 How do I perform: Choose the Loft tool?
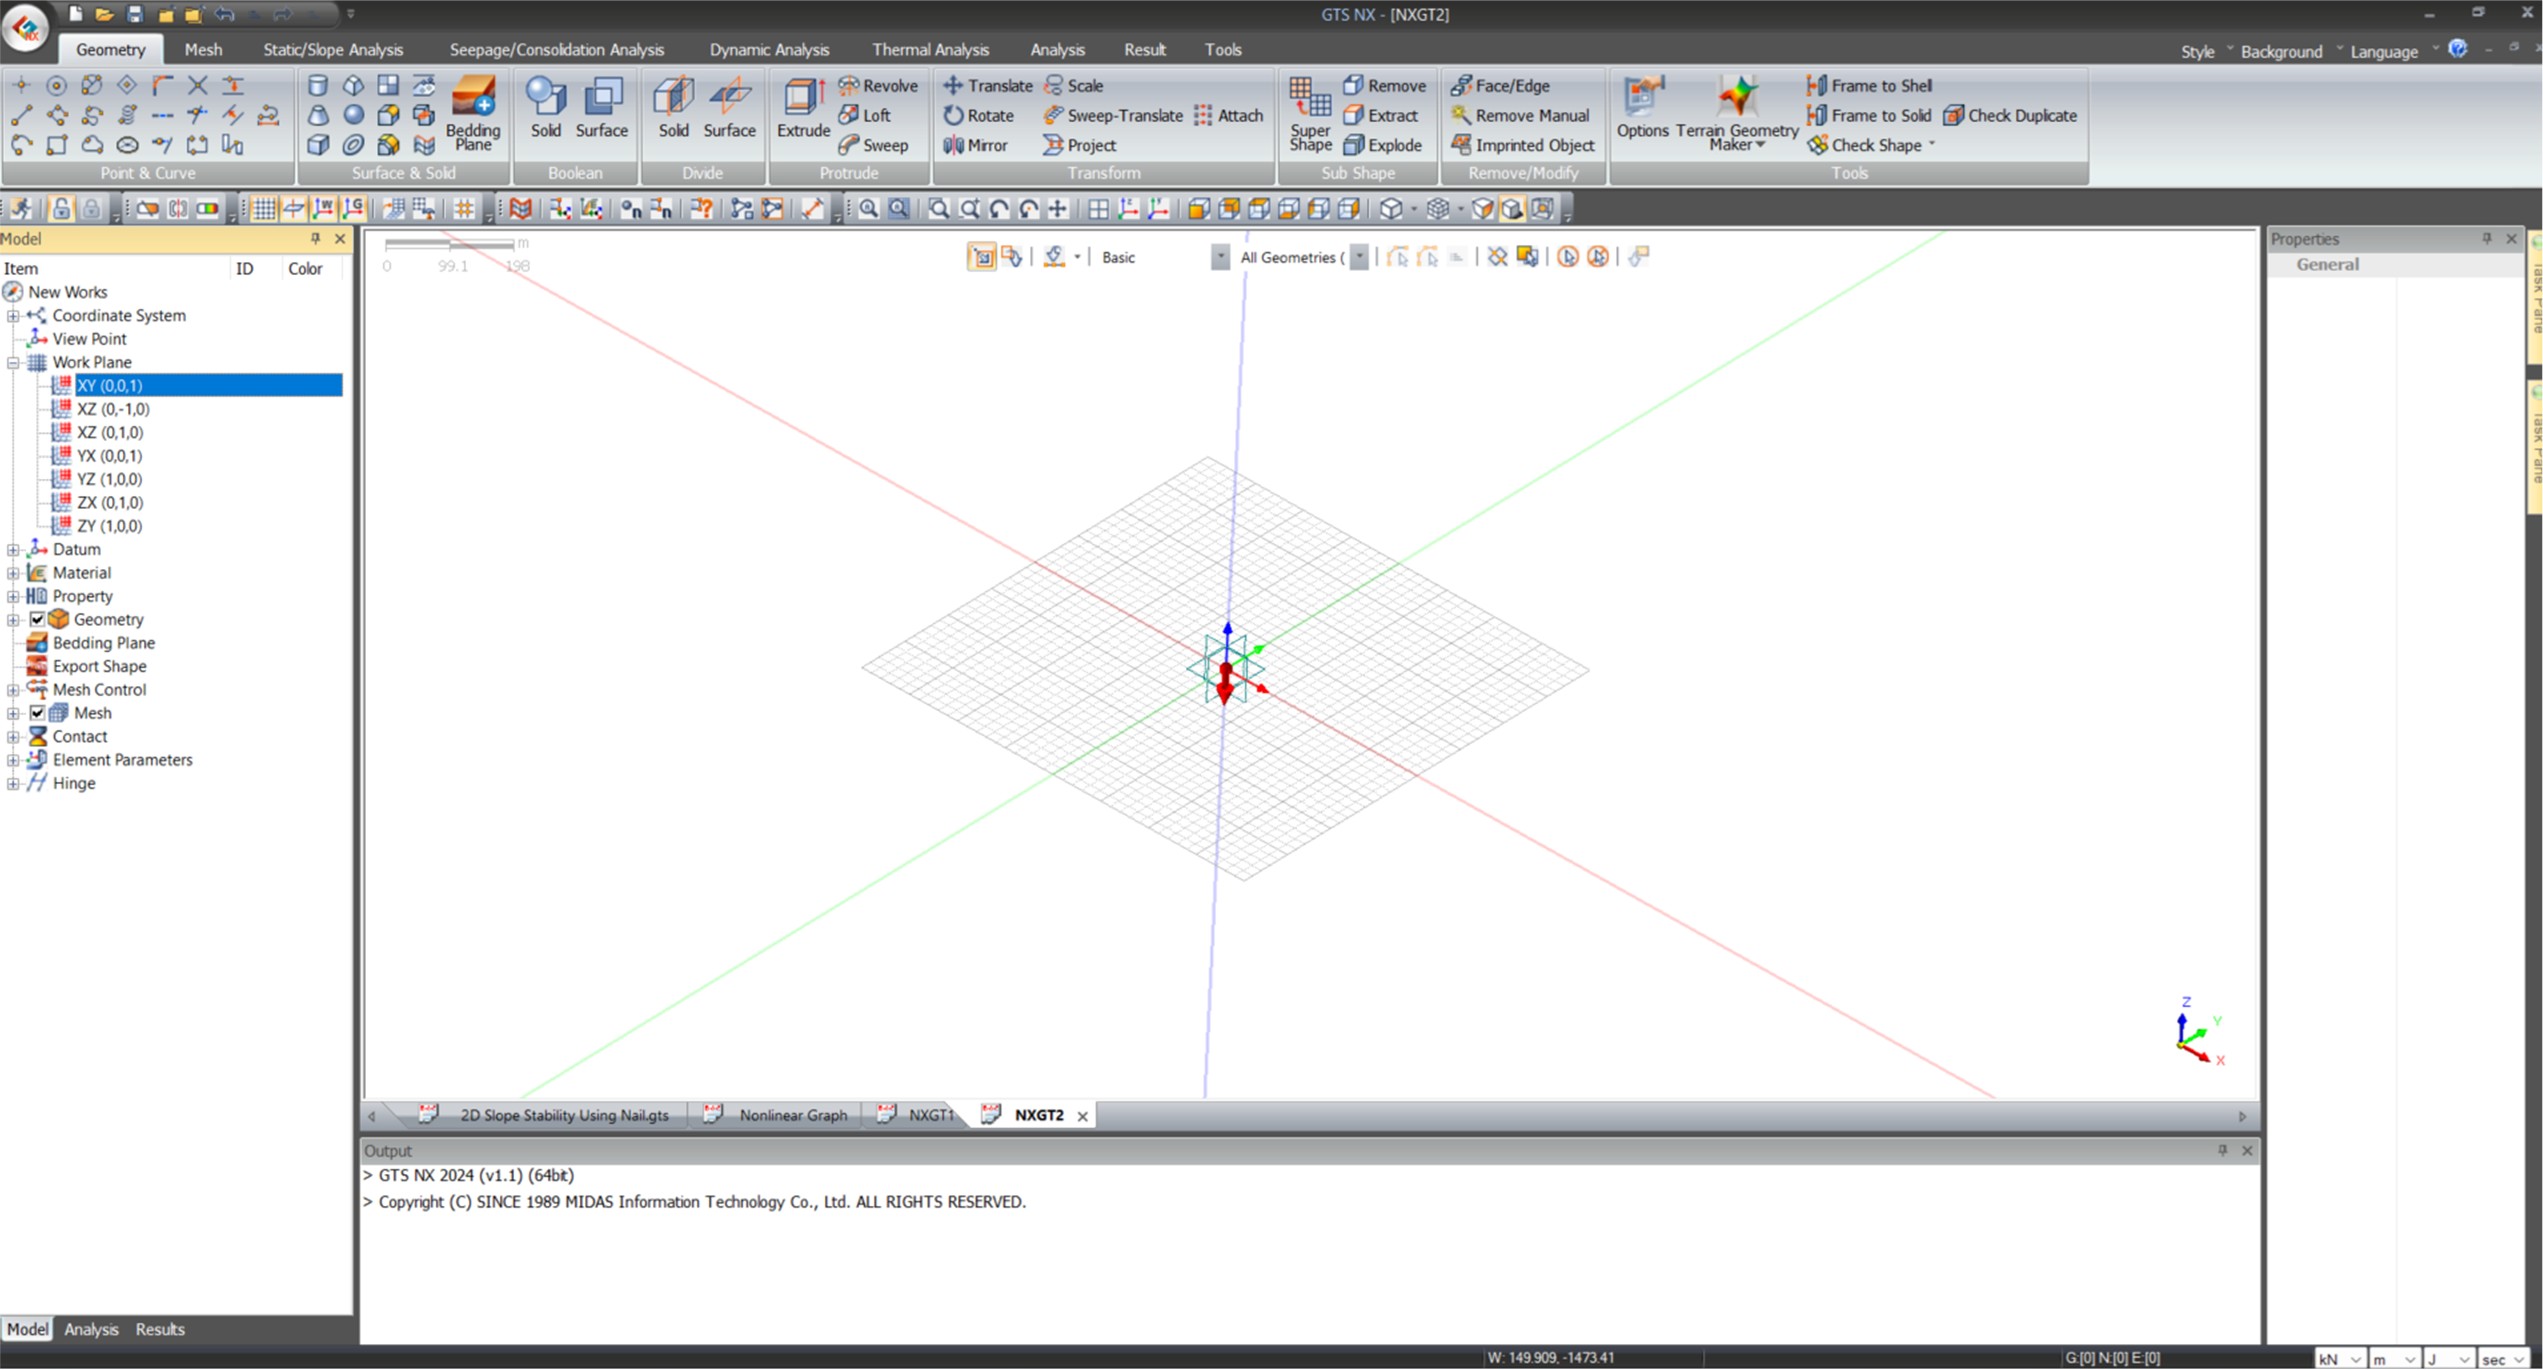(865, 115)
